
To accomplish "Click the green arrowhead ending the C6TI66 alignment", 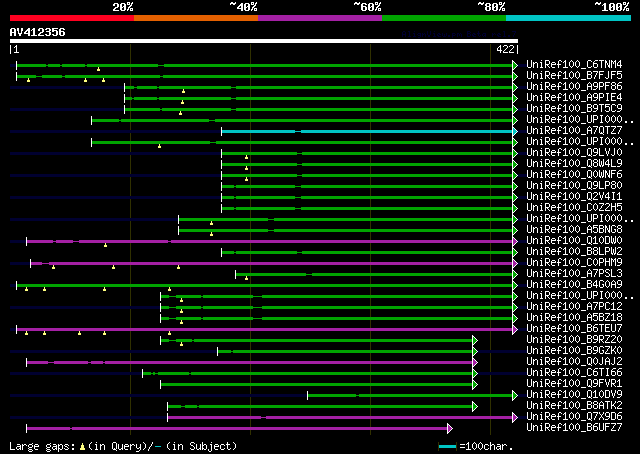I will [x=475, y=374].
